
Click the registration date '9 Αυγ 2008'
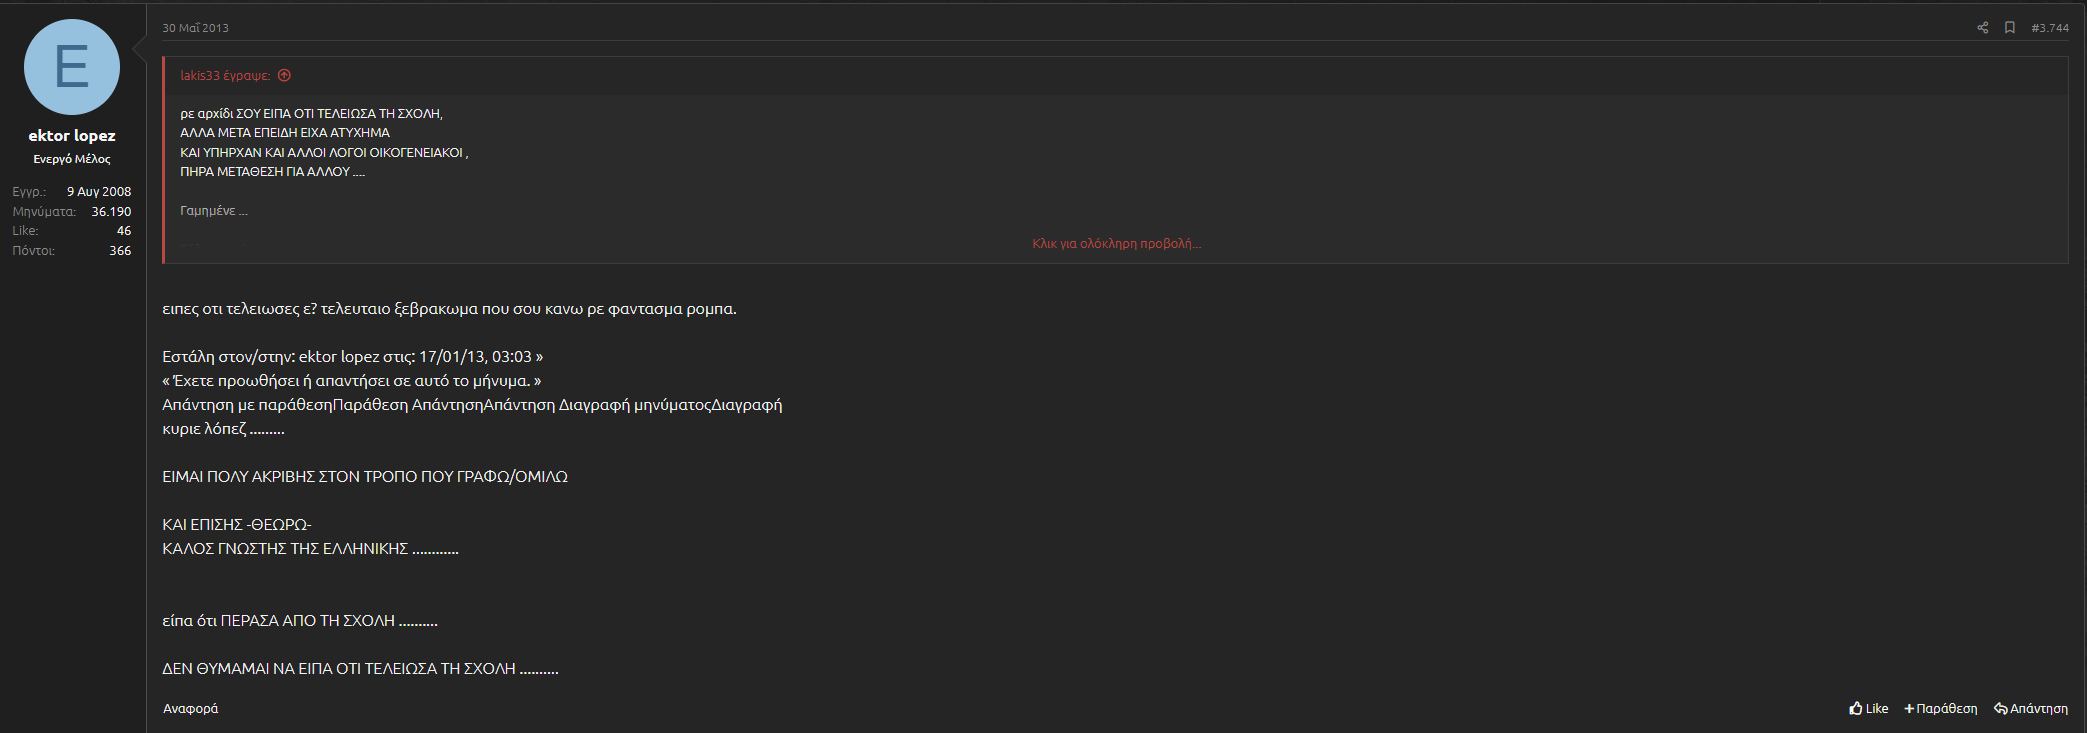coord(99,192)
